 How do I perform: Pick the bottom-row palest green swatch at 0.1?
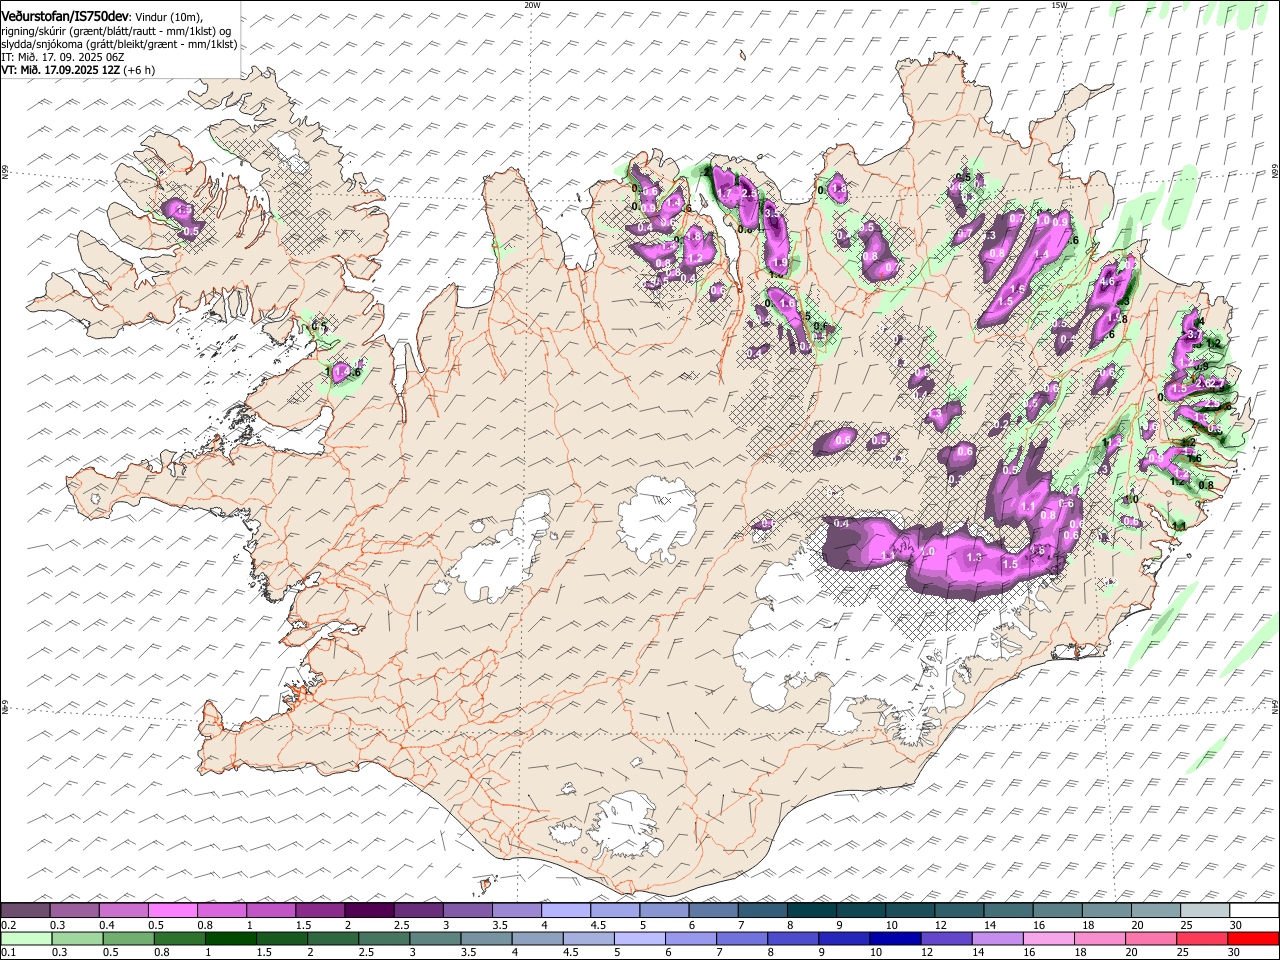pos(26,939)
